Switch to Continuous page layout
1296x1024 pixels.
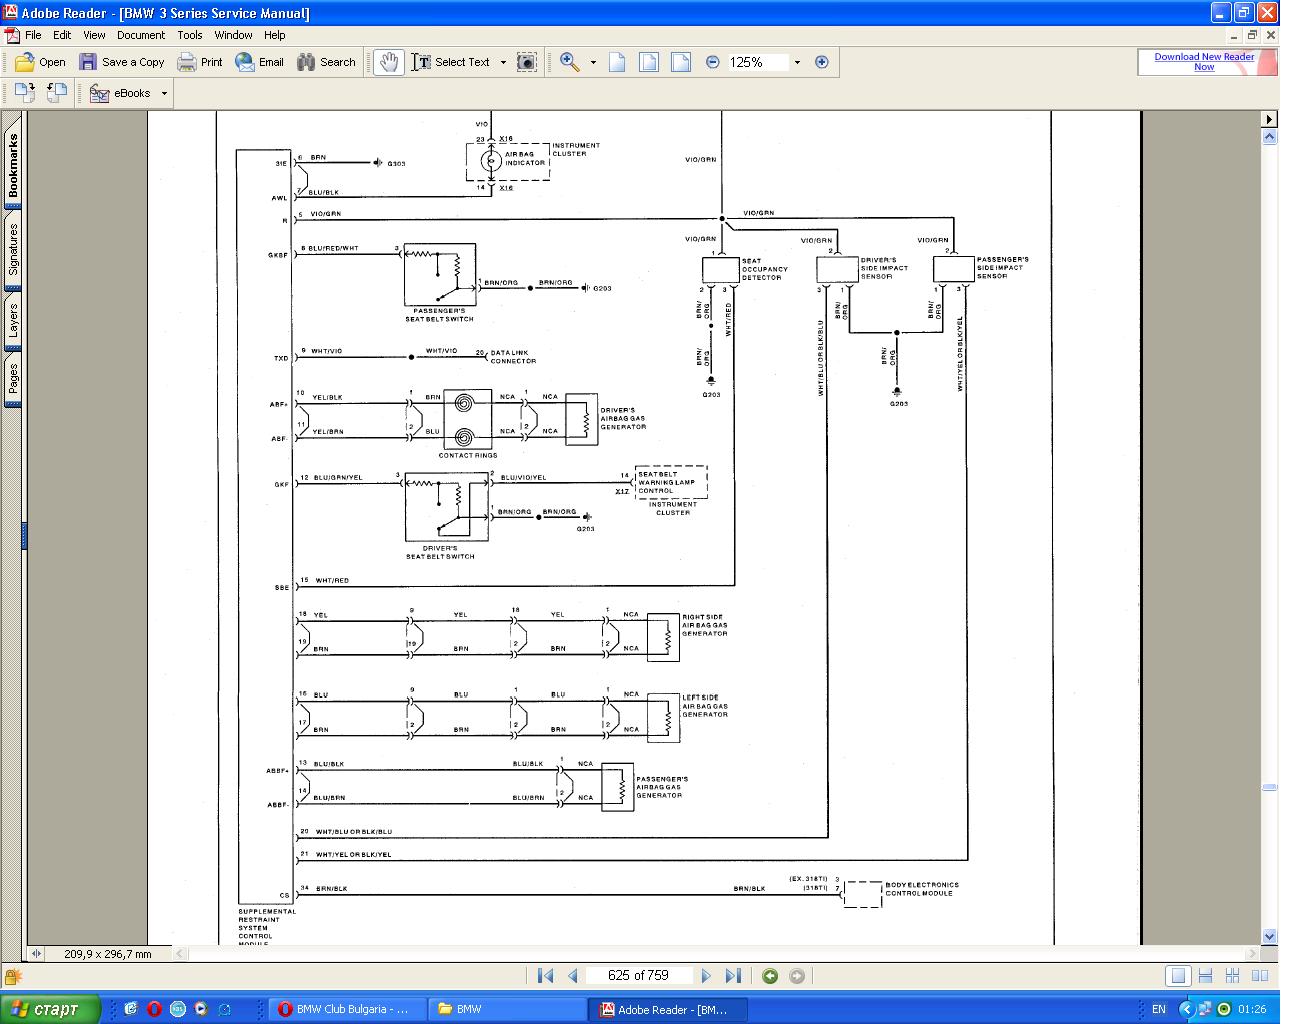pyautogui.click(x=1205, y=976)
